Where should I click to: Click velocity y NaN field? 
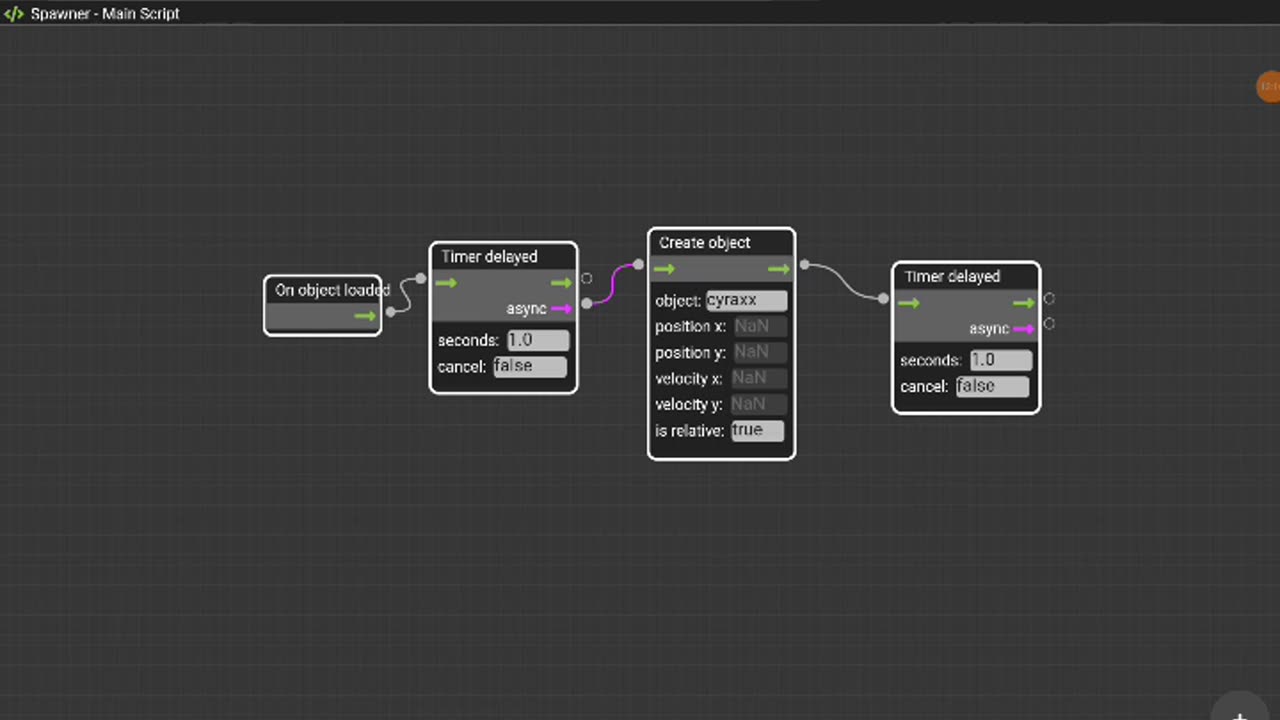click(x=759, y=404)
